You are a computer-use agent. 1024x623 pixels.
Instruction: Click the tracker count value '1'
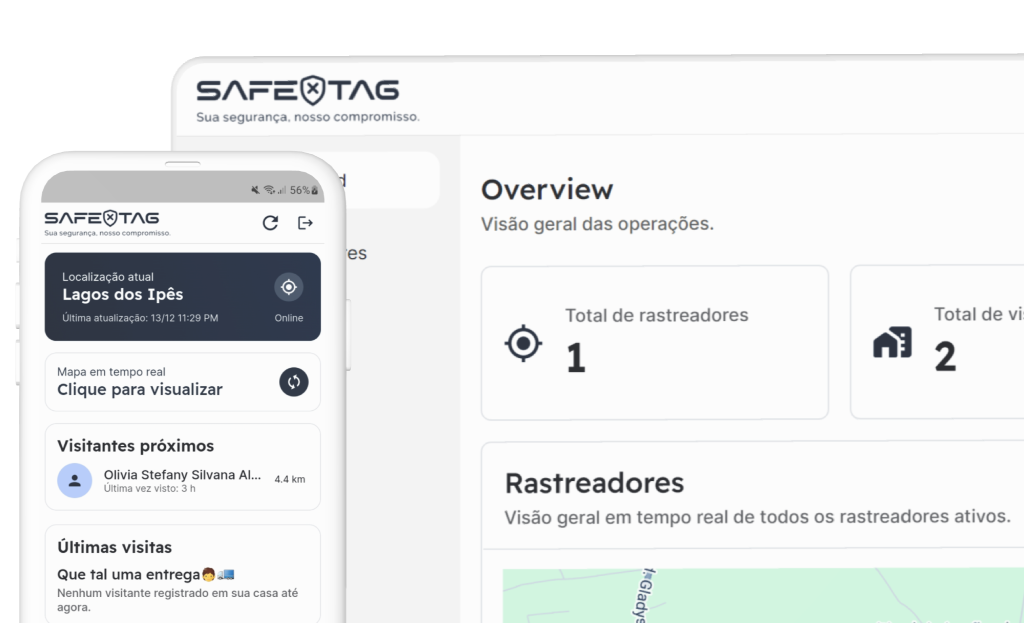[576, 358]
